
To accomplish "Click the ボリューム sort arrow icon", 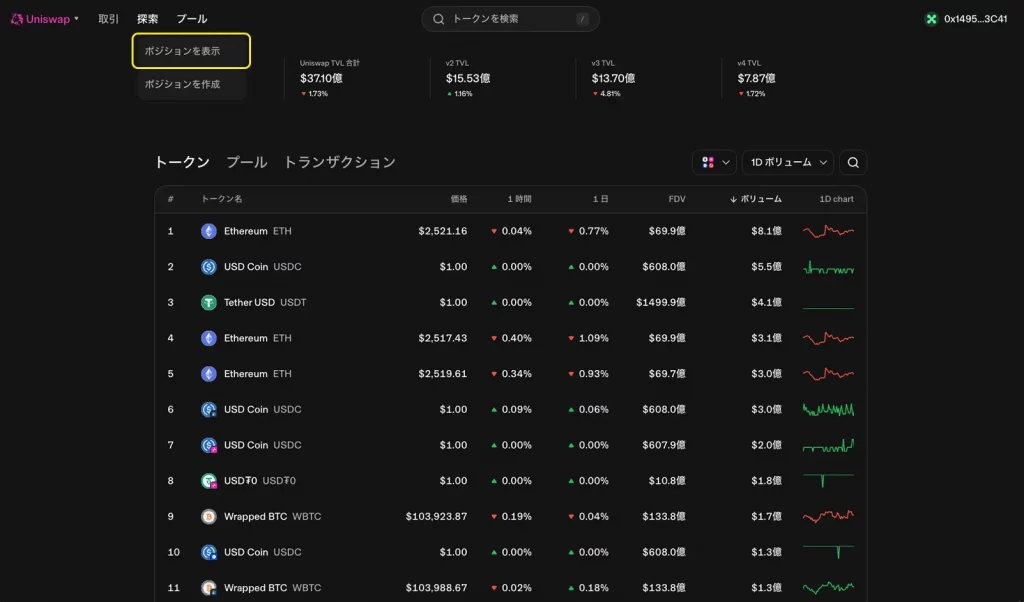I will tap(733, 199).
